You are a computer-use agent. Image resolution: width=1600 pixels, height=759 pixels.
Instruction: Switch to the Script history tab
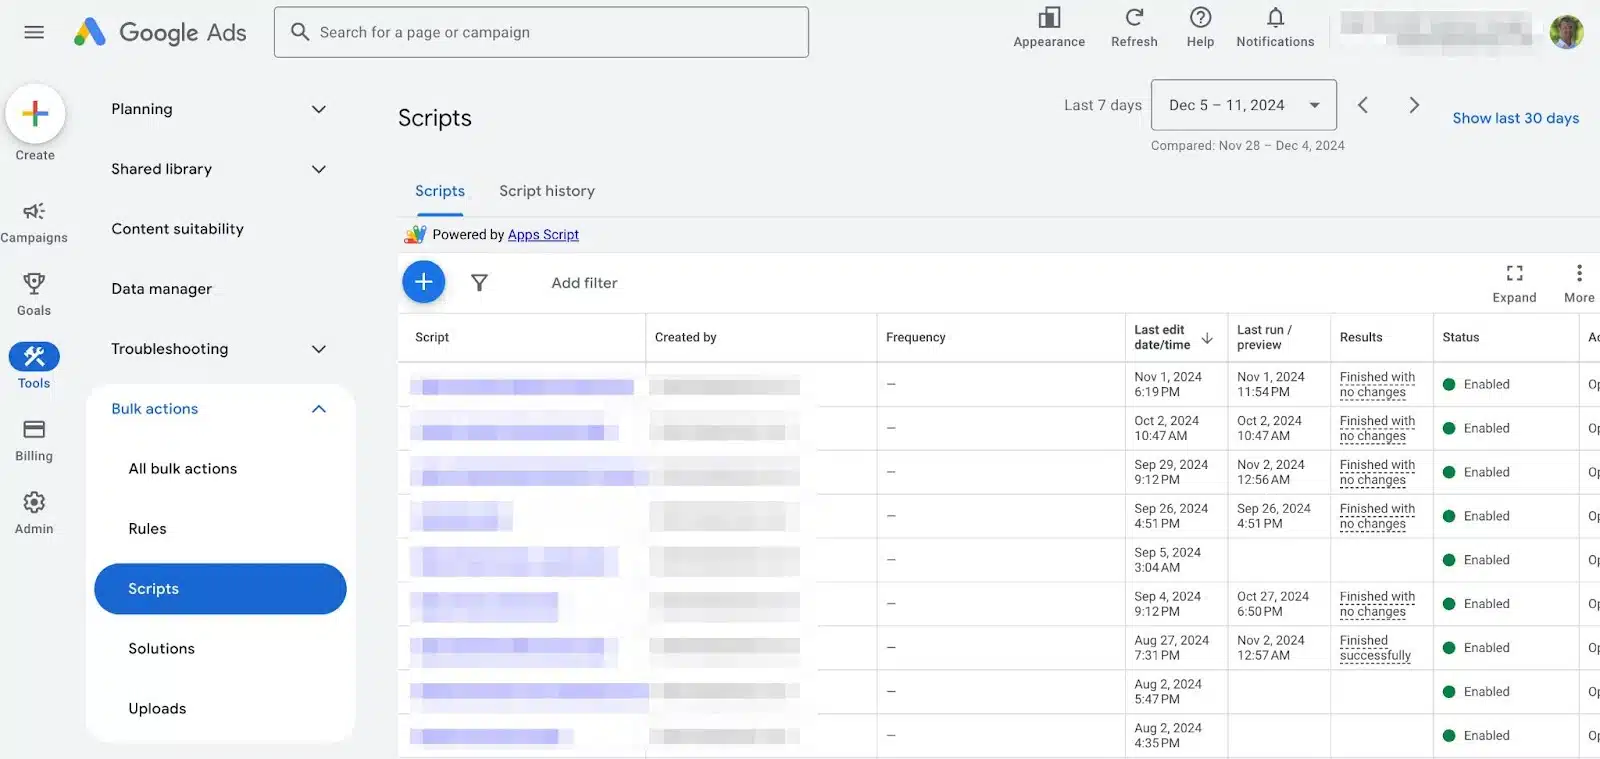tap(547, 191)
